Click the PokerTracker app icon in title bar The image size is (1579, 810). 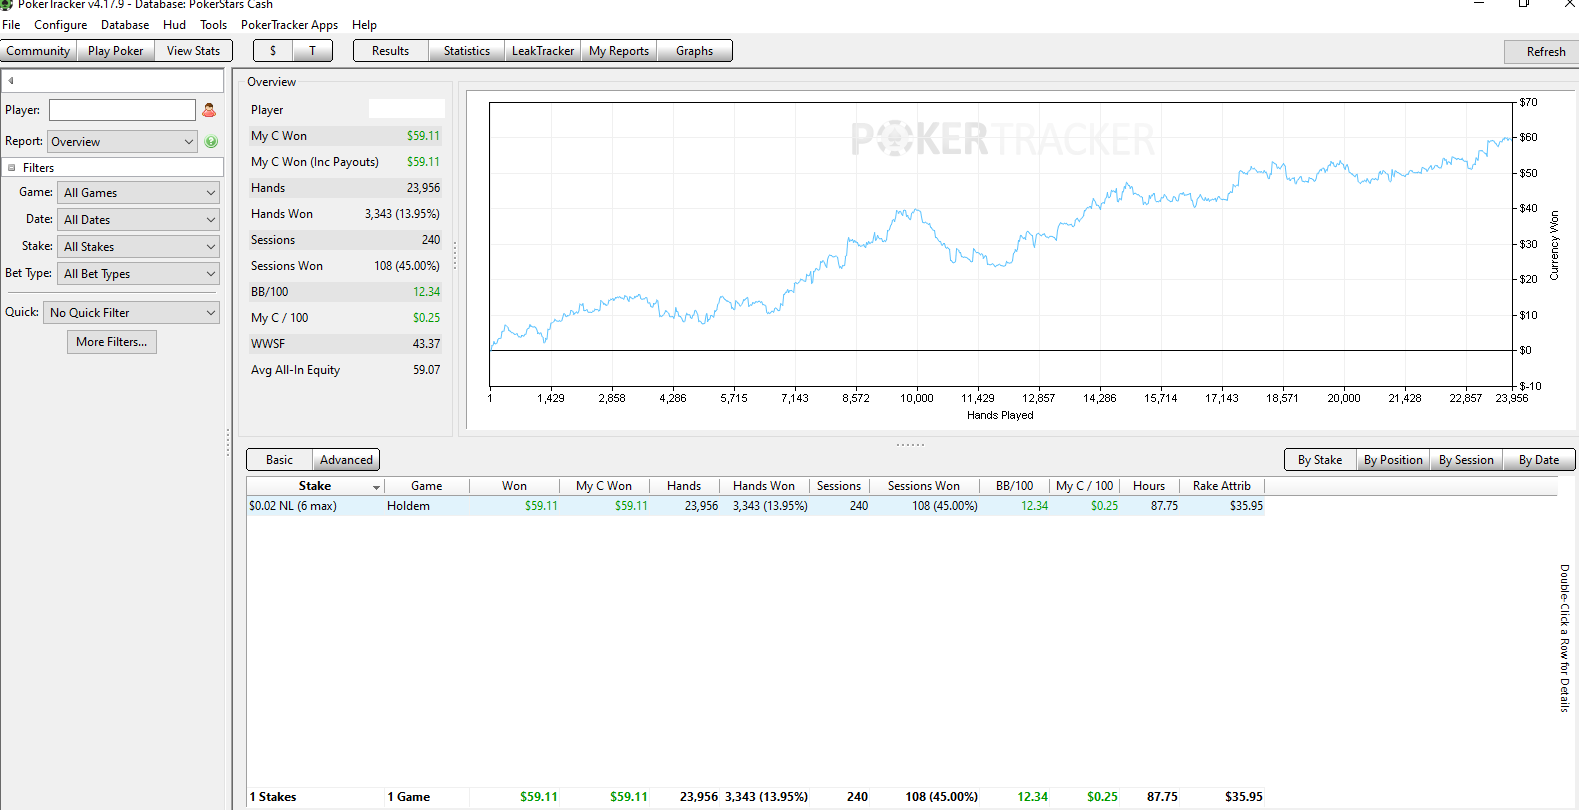7,4
